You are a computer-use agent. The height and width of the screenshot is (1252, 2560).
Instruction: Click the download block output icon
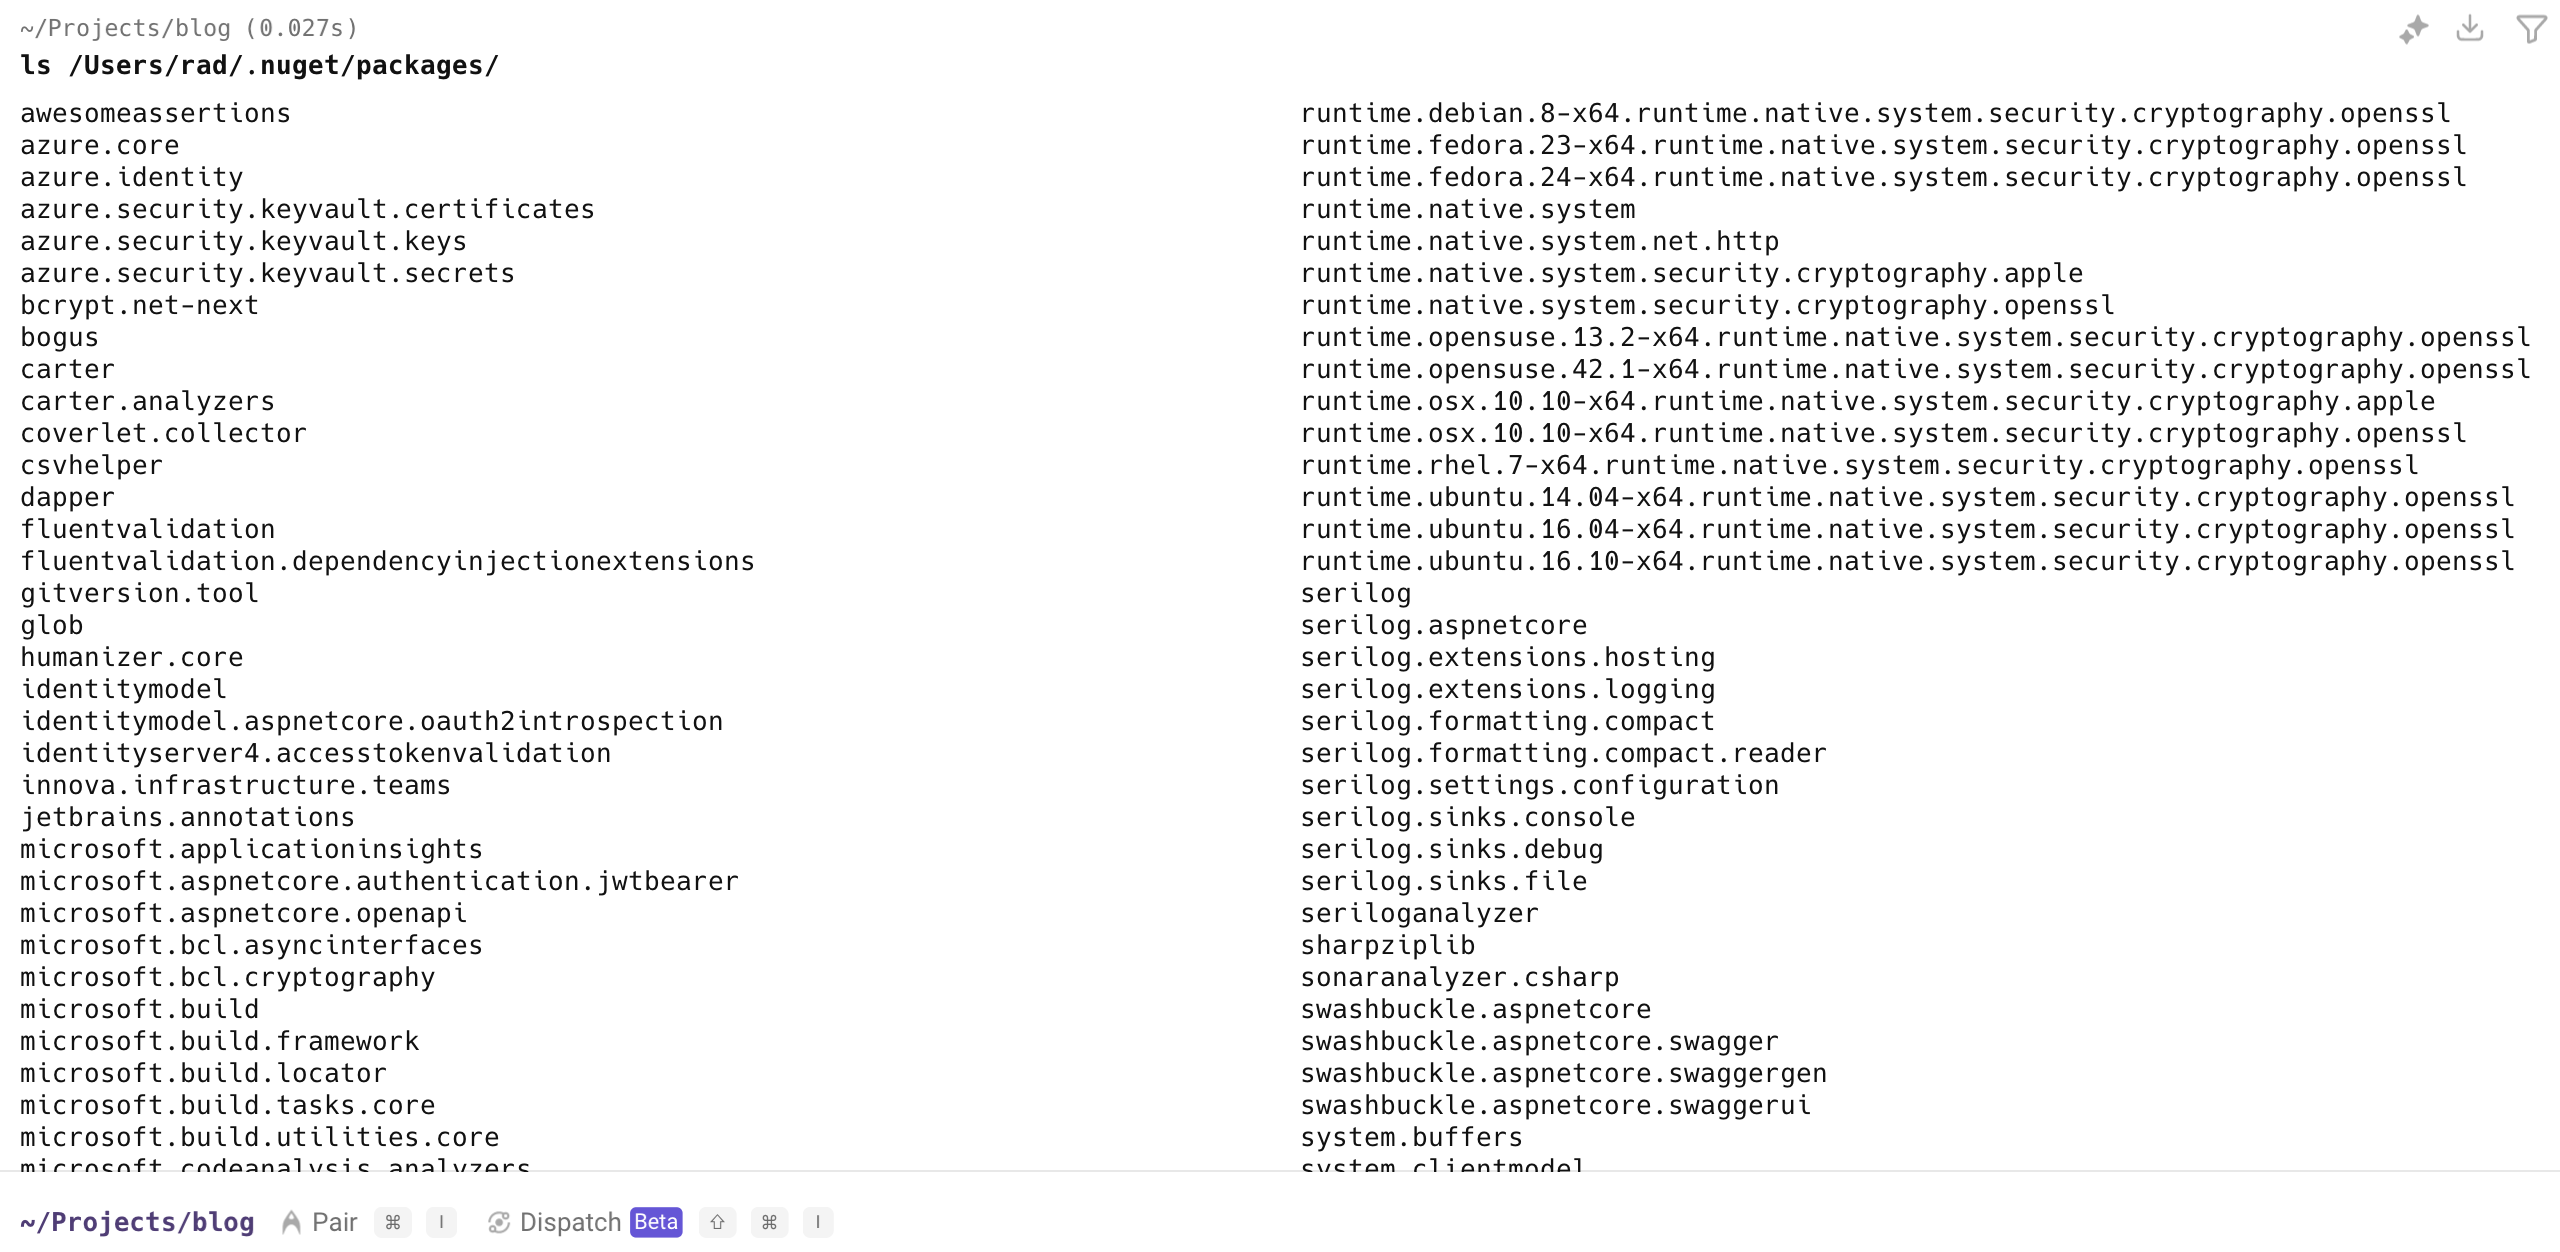coord(2470,29)
